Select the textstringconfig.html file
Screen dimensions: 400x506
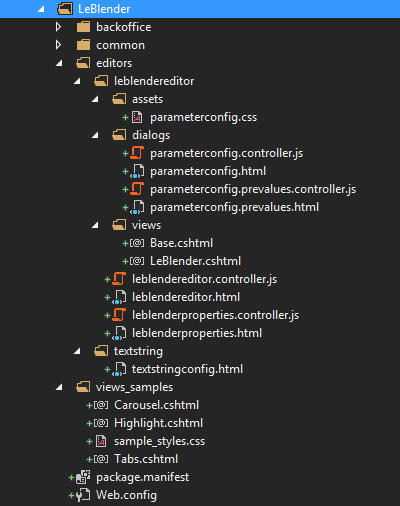click(x=187, y=369)
